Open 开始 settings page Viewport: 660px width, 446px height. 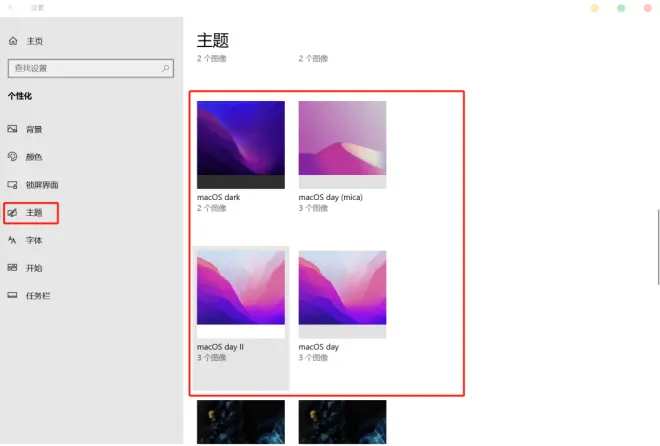click(34, 268)
